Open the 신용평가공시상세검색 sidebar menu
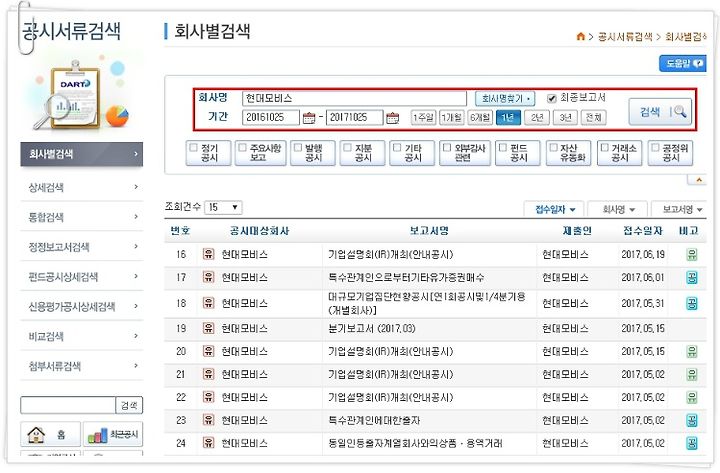Screen dimensions: 720x473 (82, 307)
